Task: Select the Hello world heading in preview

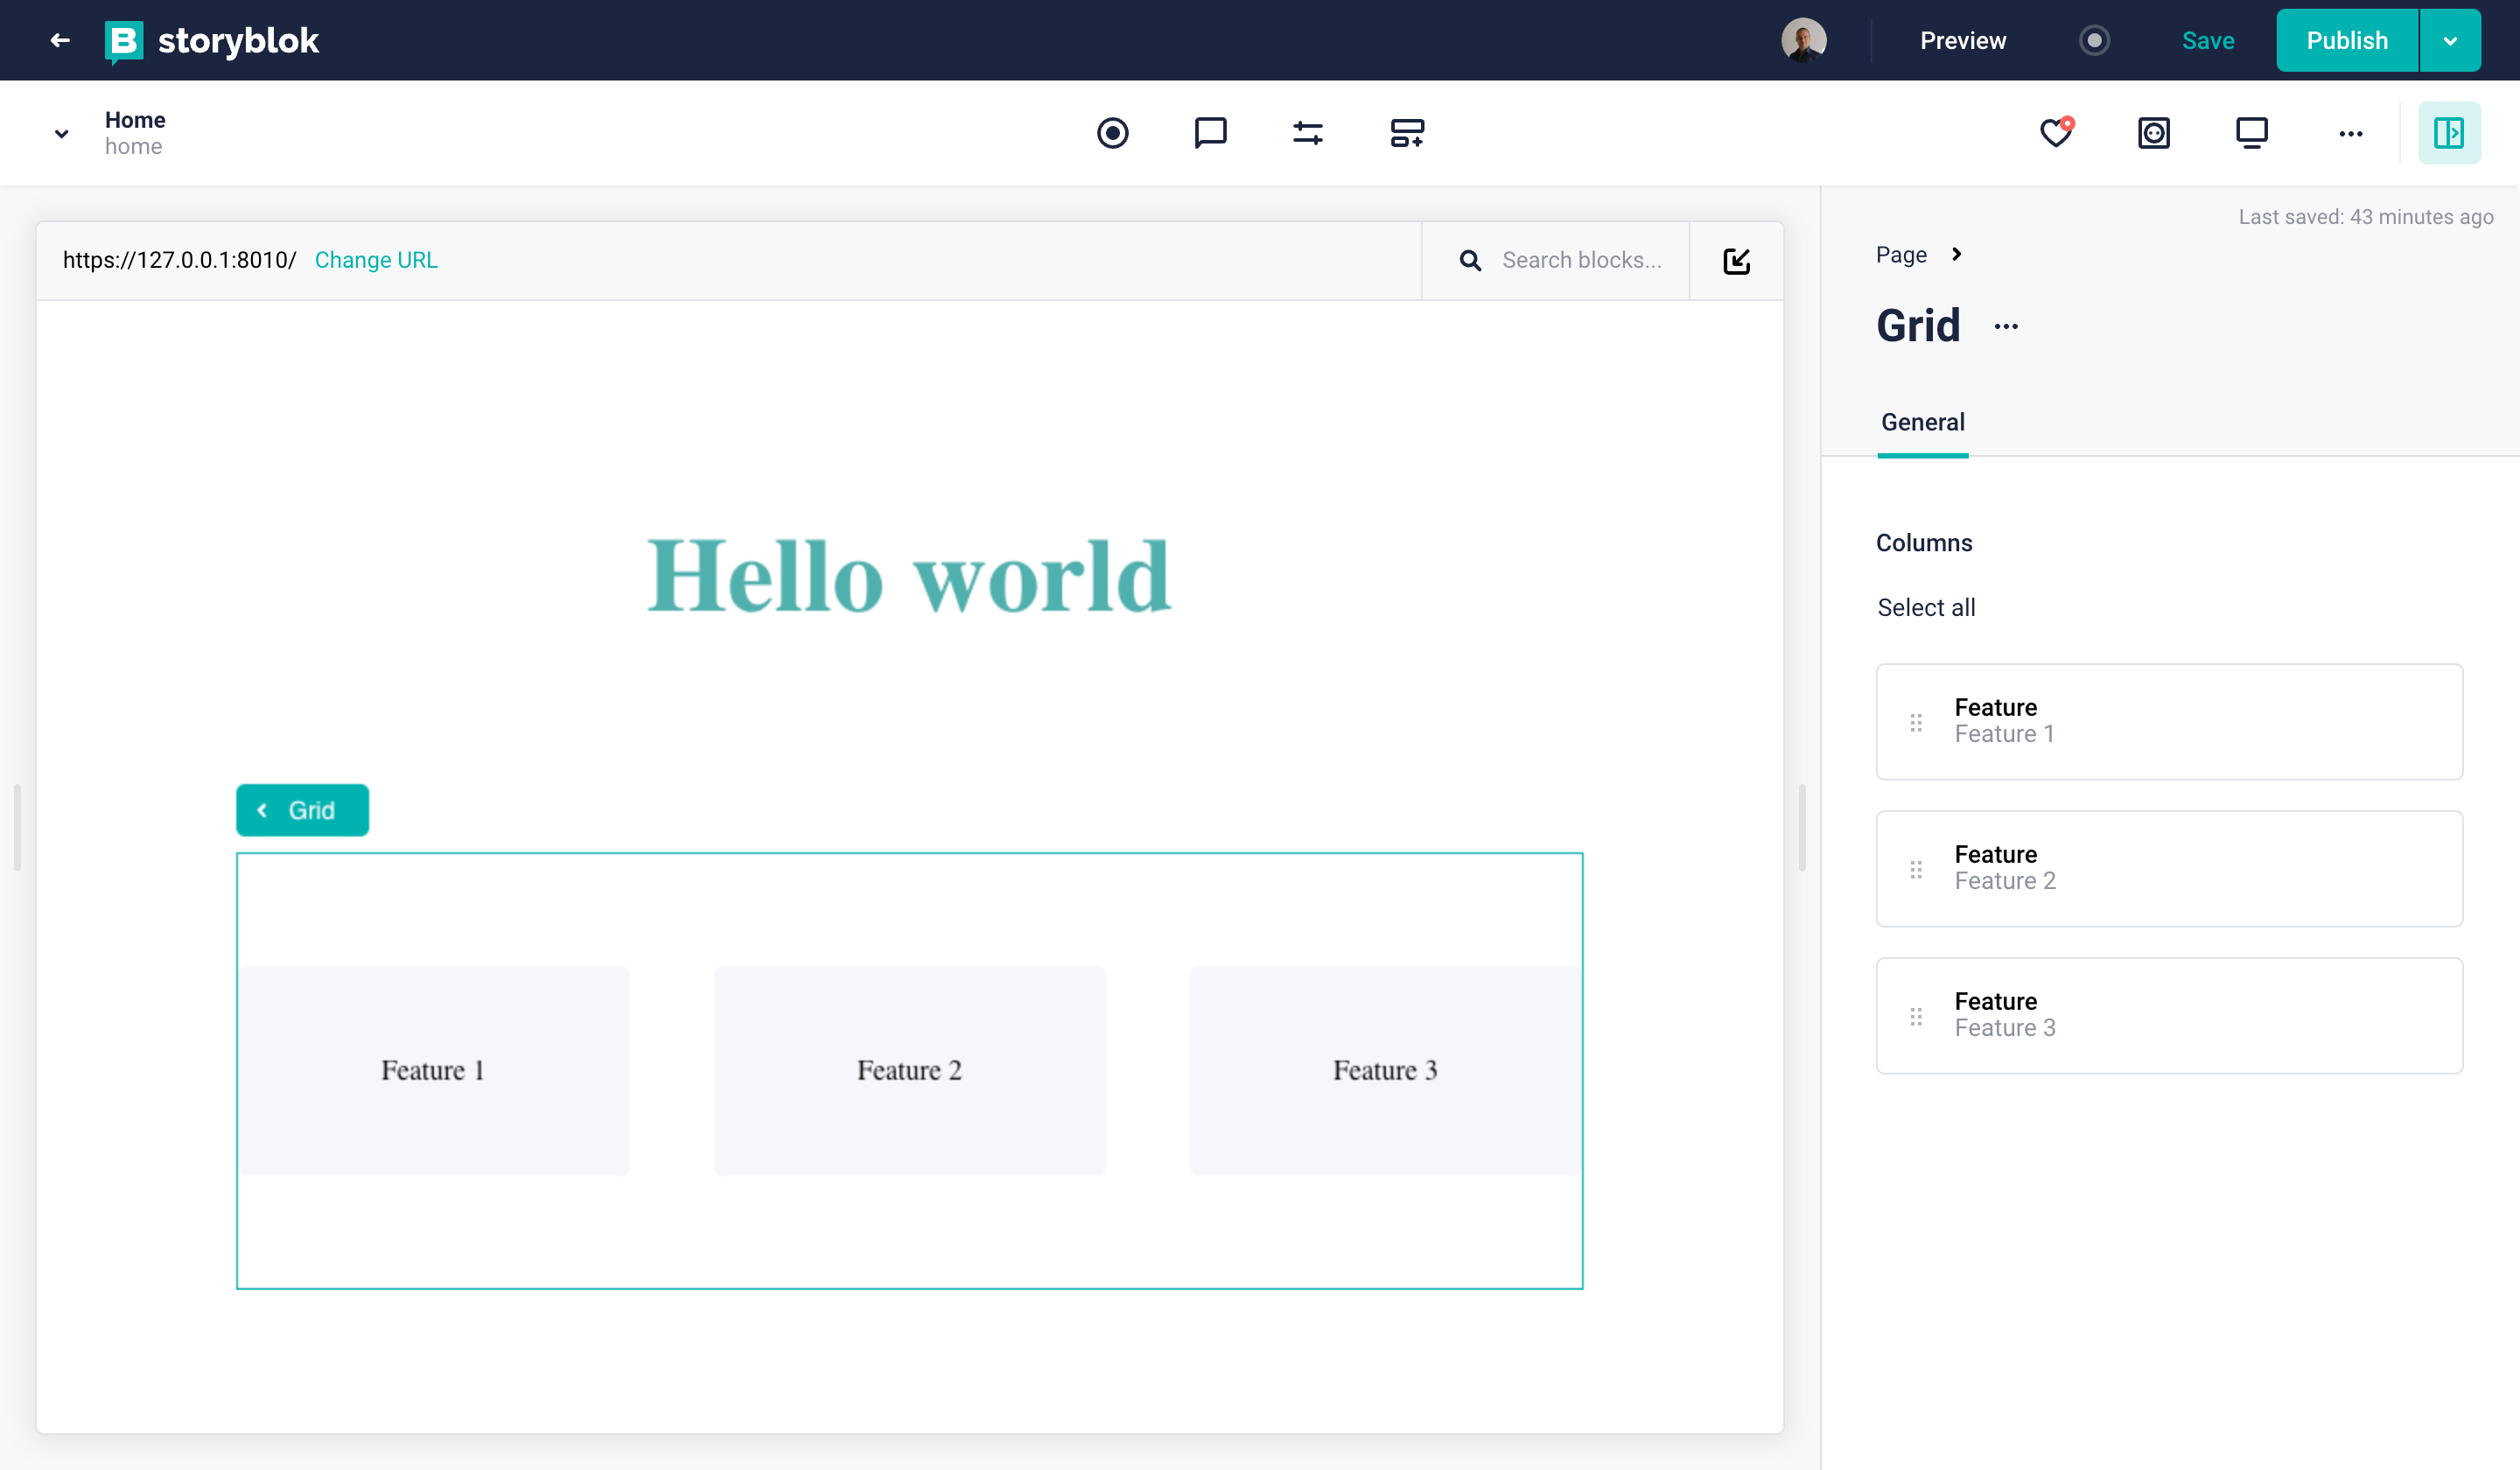Action: click(909, 576)
